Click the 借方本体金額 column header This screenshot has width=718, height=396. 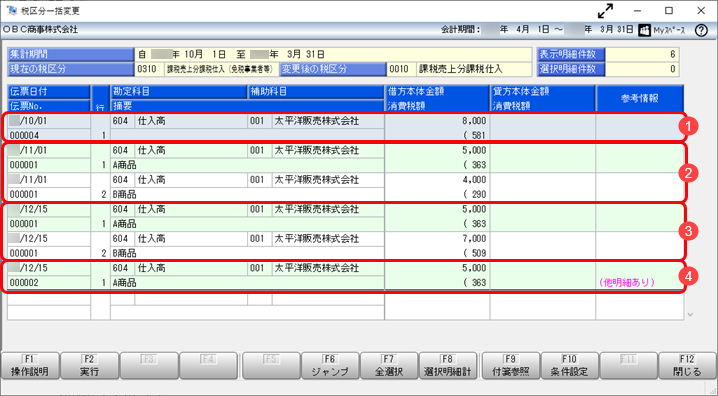coord(437,91)
